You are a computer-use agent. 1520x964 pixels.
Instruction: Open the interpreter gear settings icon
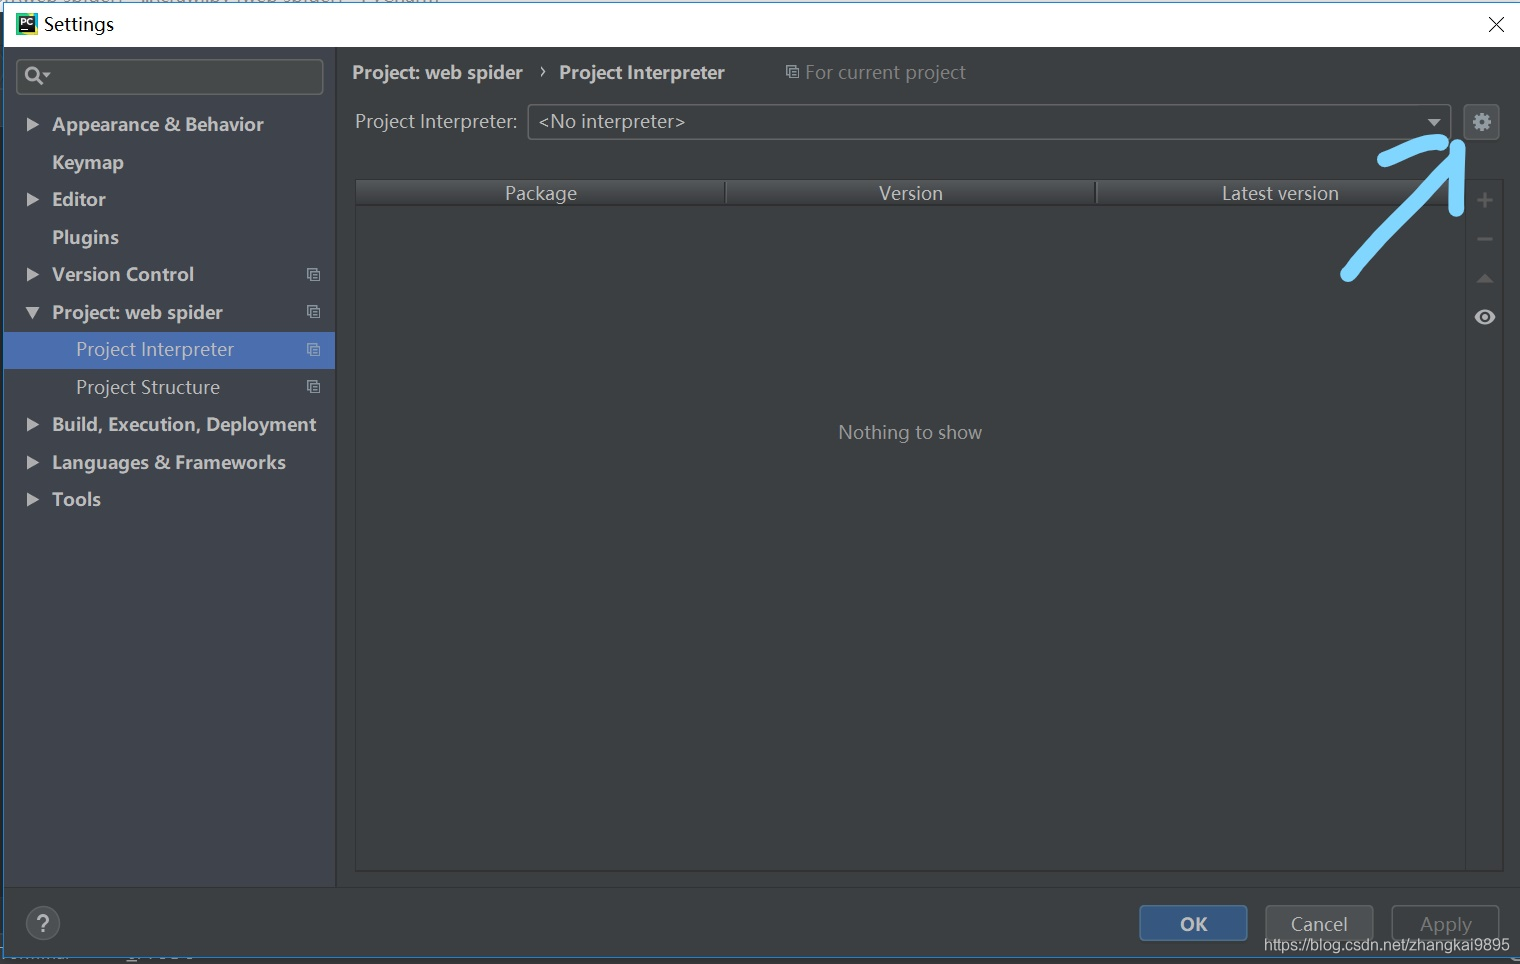[x=1481, y=122]
